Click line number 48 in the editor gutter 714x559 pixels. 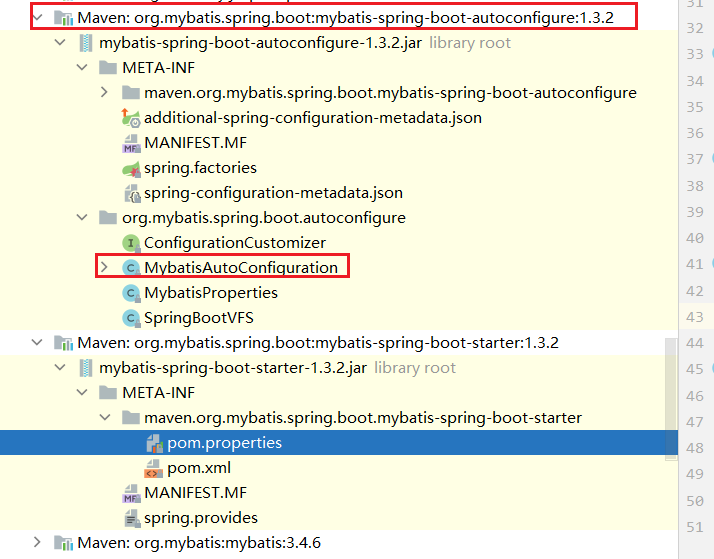(x=694, y=448)
